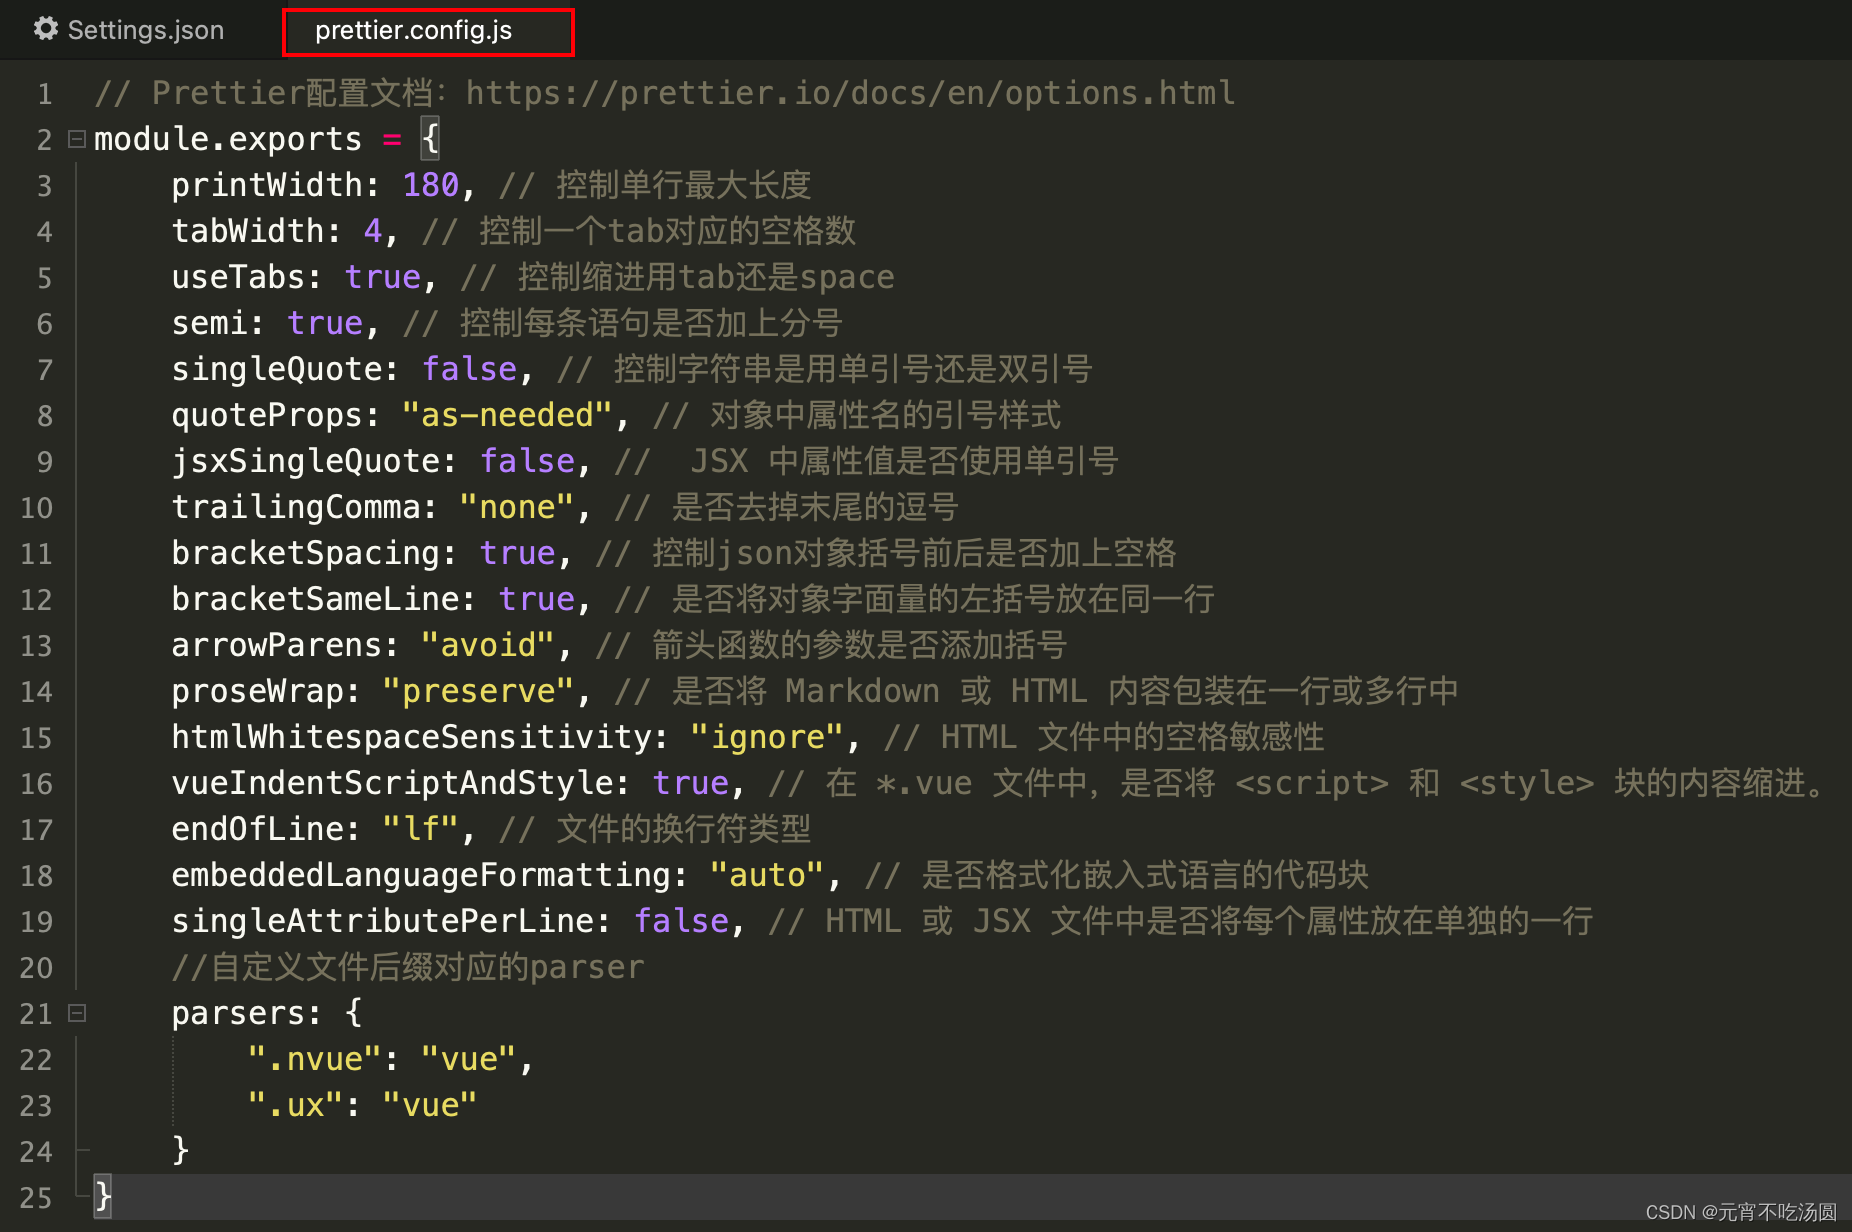The image size is (1852, 1232).
Task: Click the trailingComma "none" value
Action: (517, 507)
